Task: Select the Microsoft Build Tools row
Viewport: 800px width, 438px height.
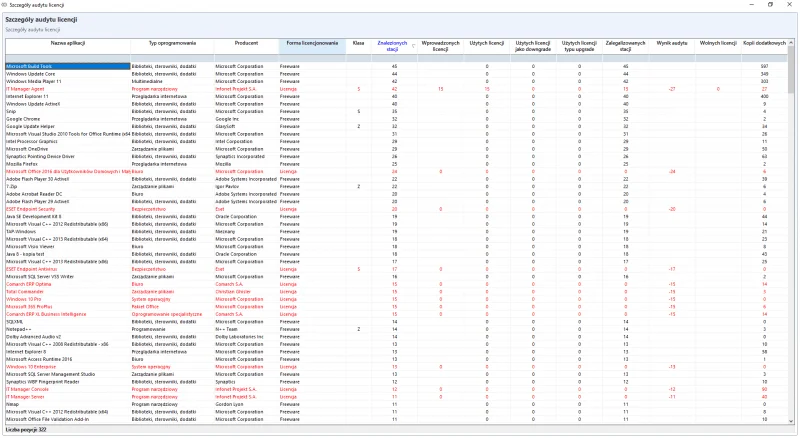Action: pos(396,66)
